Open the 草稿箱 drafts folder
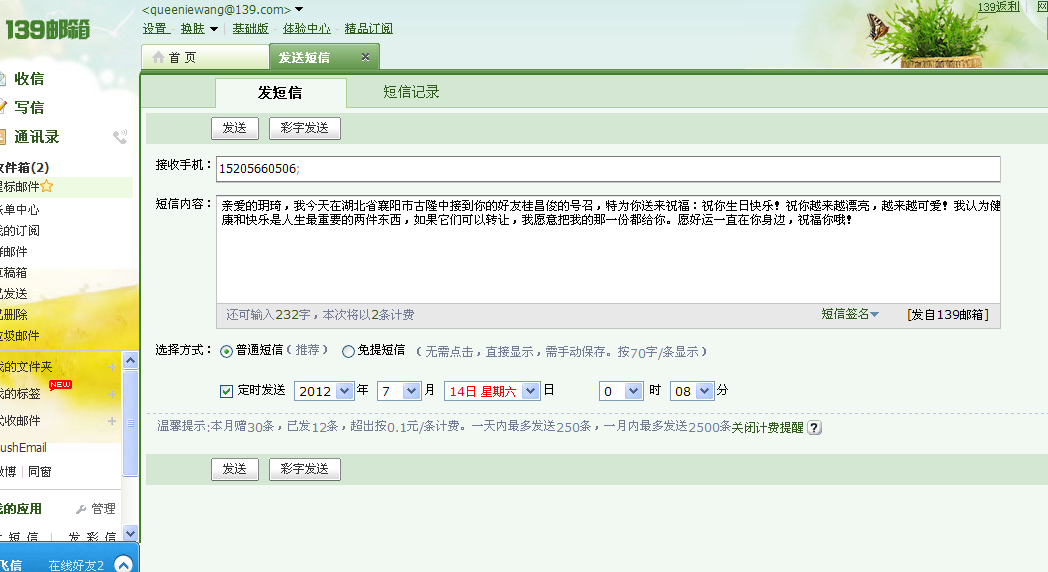This screenshot has height=572, width=1048. pos(14,273)
